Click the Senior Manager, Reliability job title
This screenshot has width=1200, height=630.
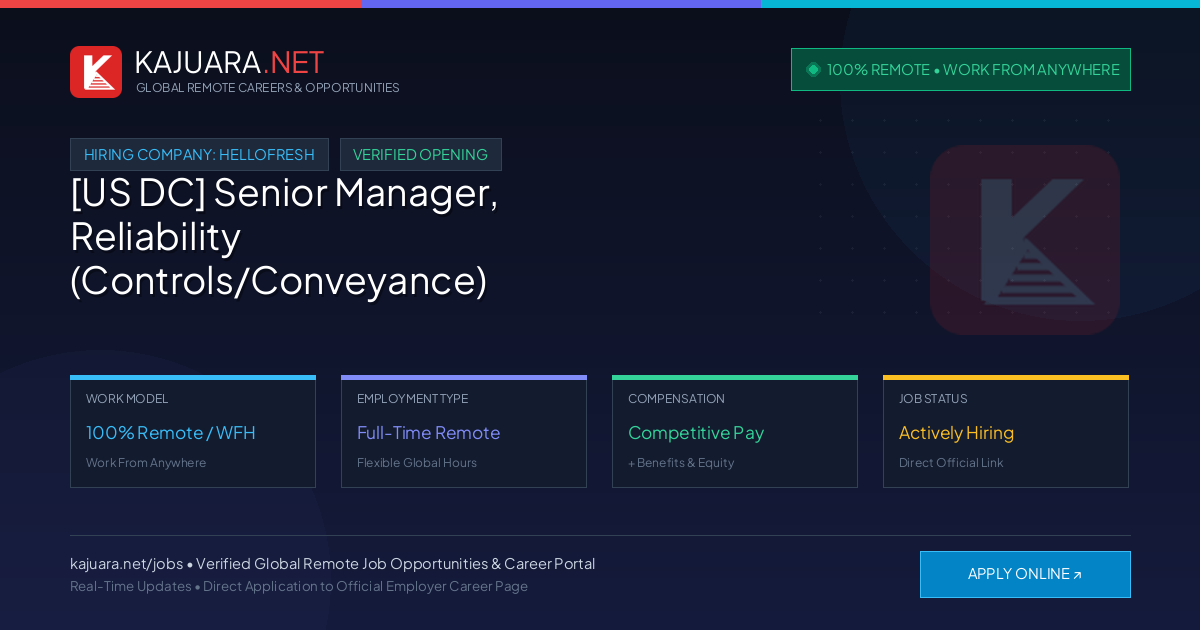coord(285,236)
